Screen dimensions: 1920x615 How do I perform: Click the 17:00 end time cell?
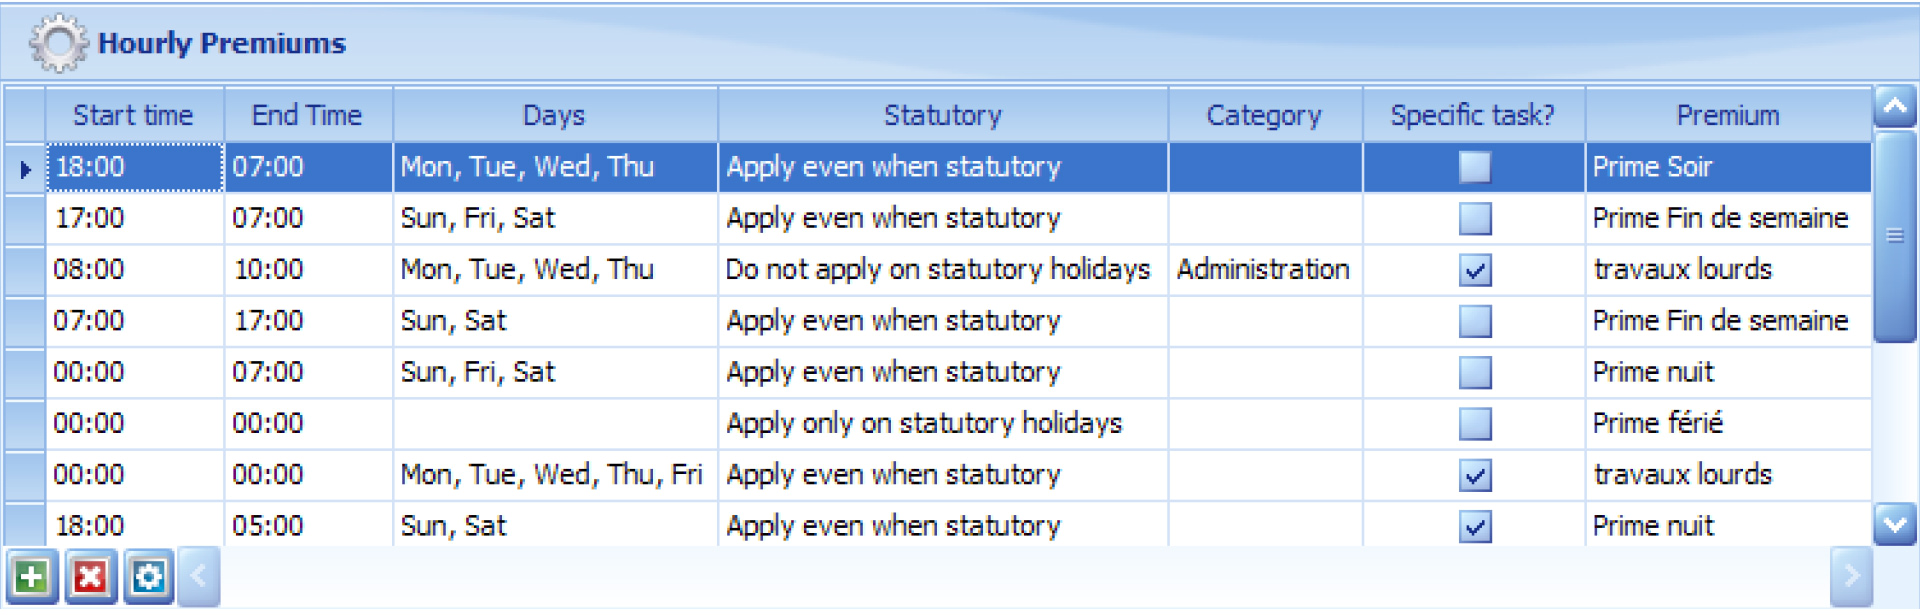coord(308,321)
